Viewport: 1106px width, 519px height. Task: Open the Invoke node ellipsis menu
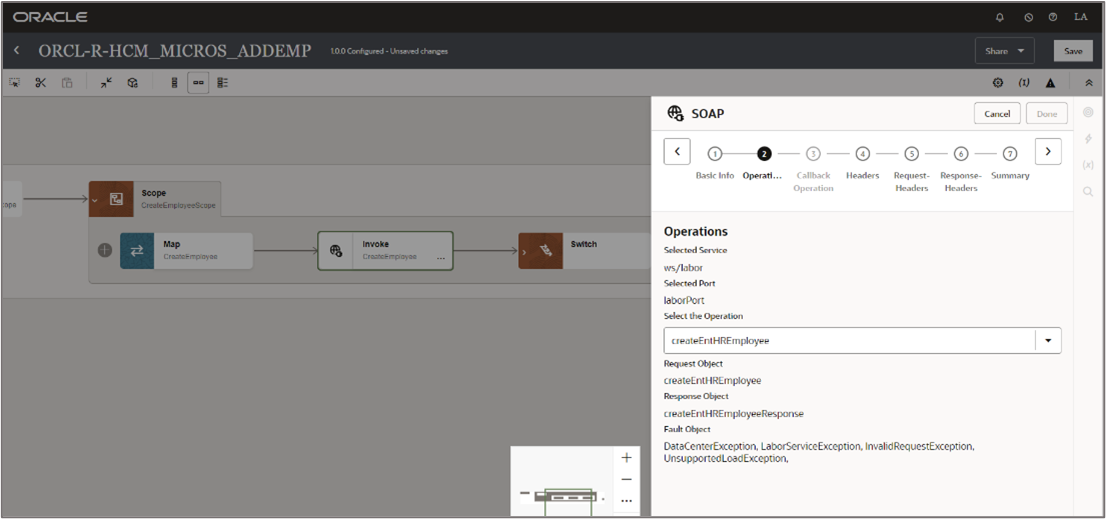click(x=441, y=259)
